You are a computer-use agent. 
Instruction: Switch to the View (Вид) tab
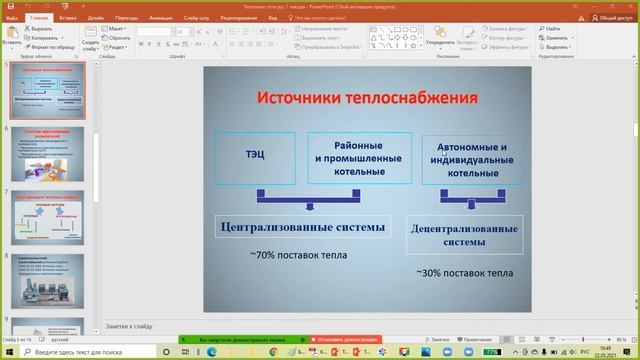[x=273, y=18]
